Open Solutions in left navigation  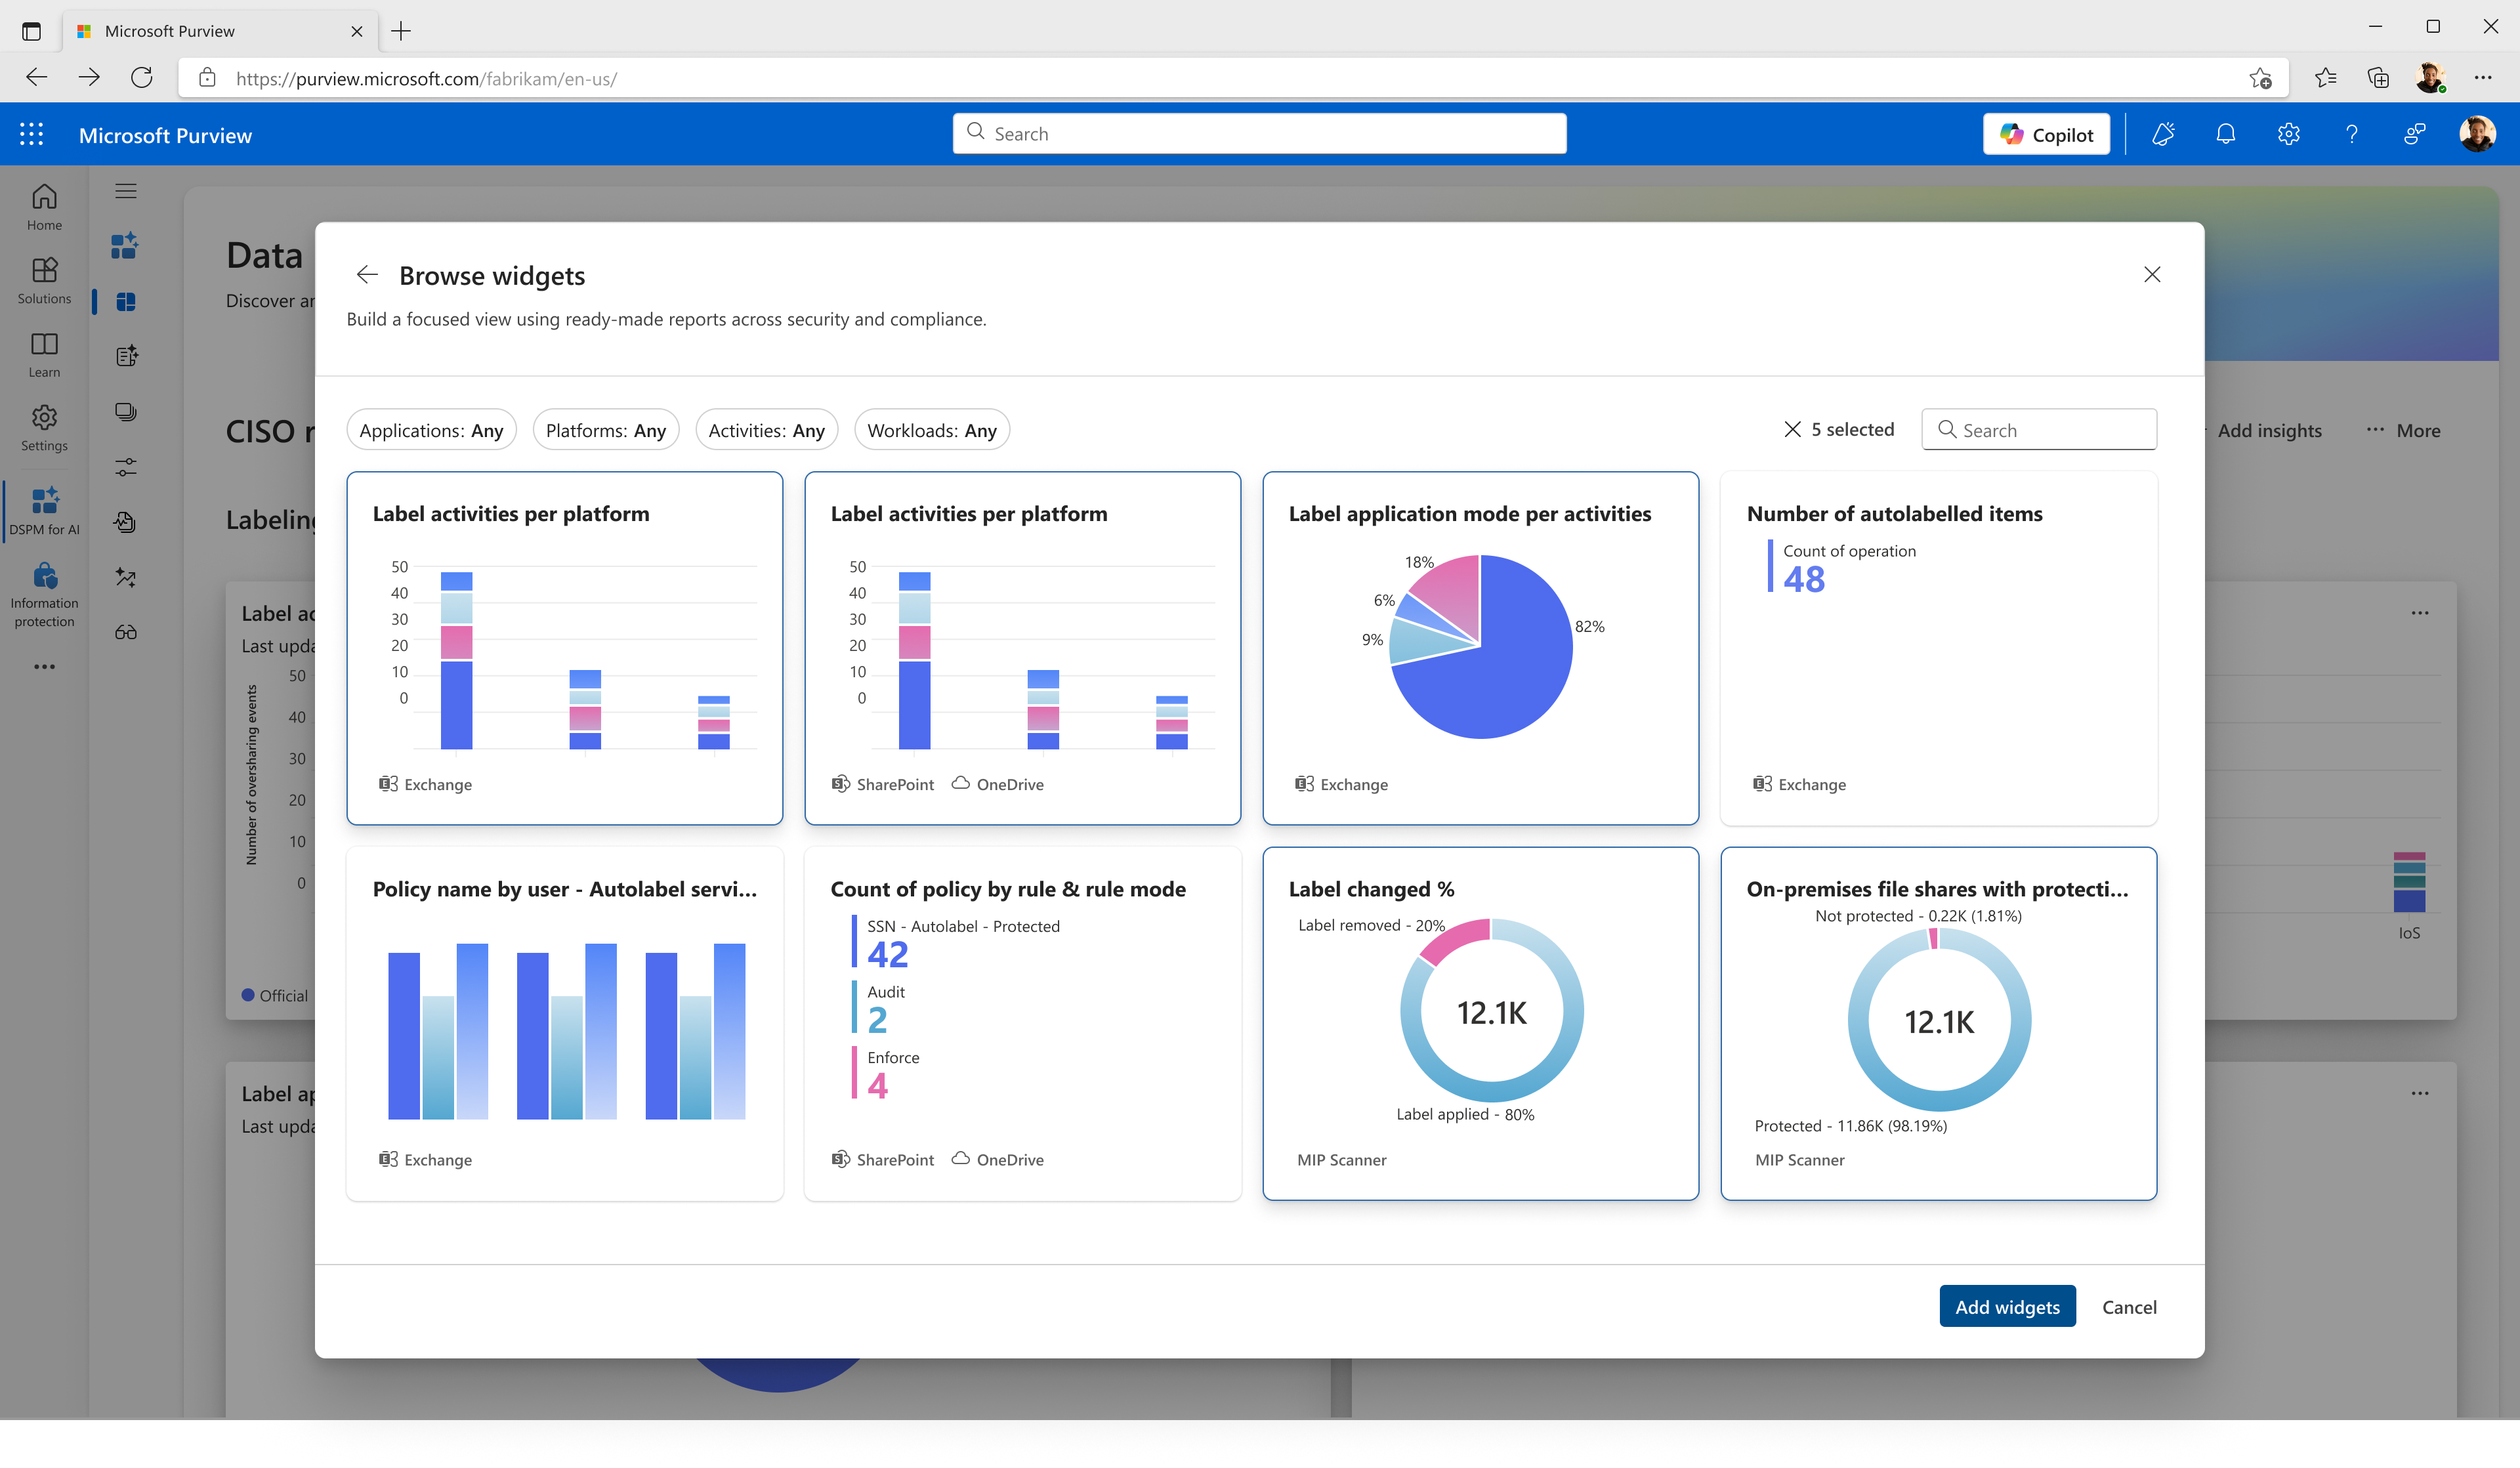click(44, 281)
